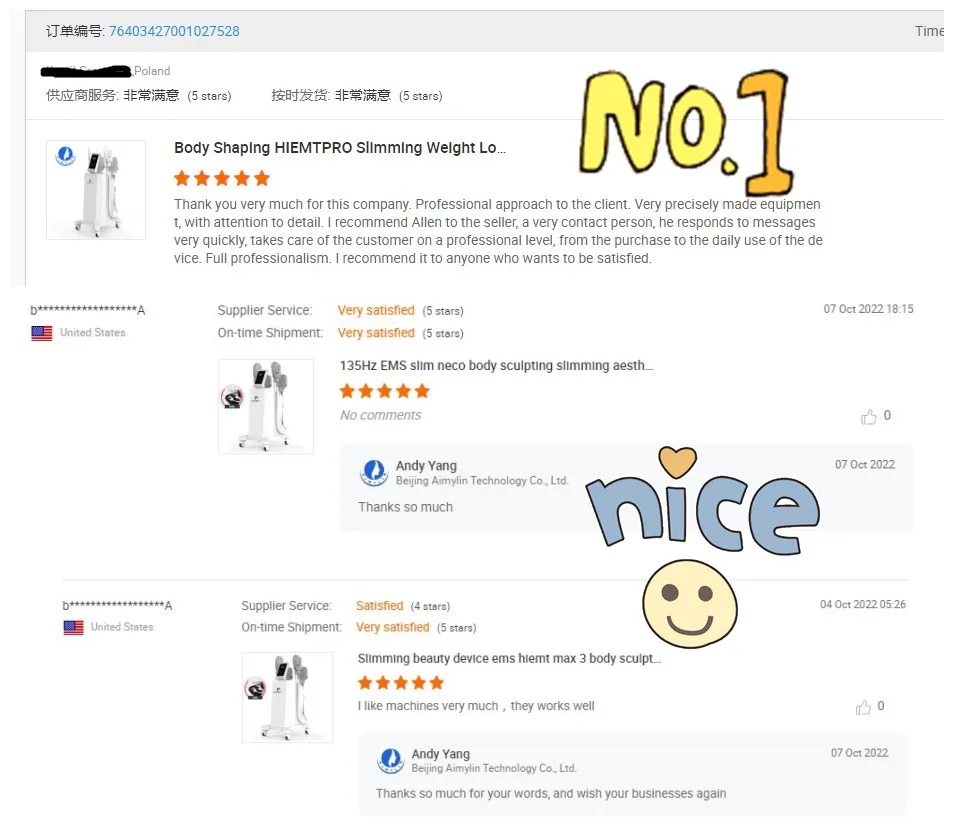Click United States flag of second reviewer
The height and width of the screenshot is (831, 954).
pos(74,627)
